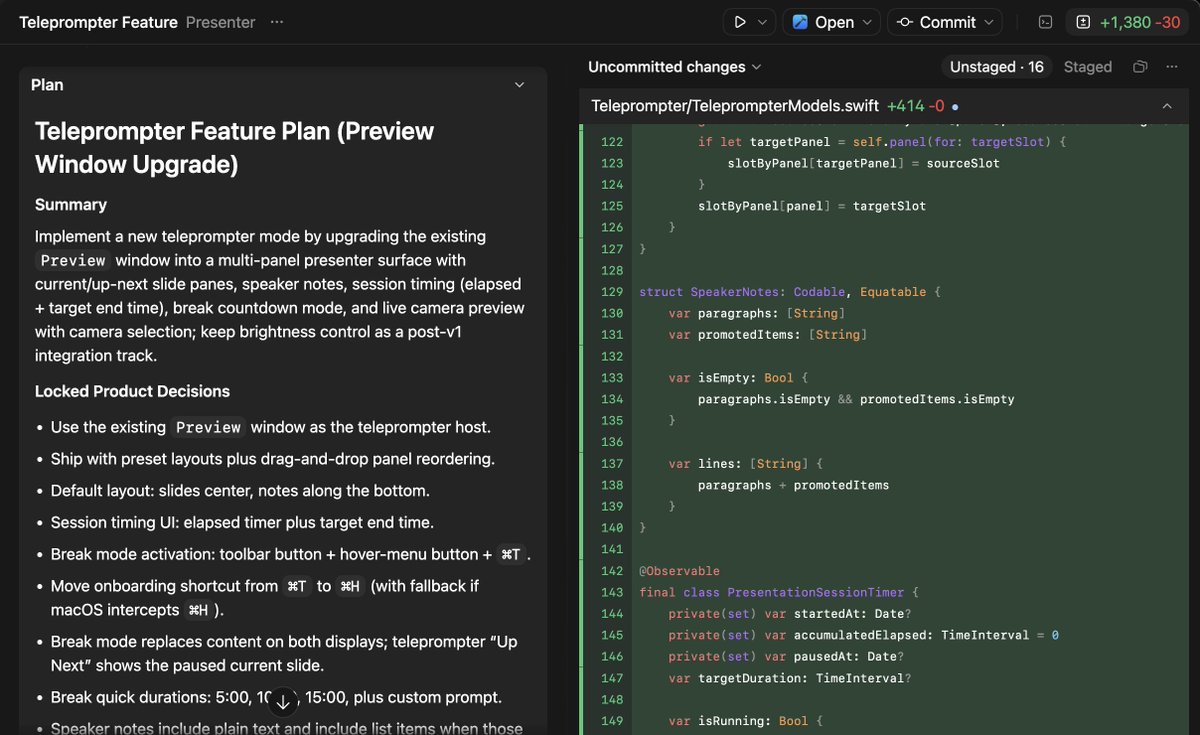Click the Presenter label in the header

pos(220,22)
